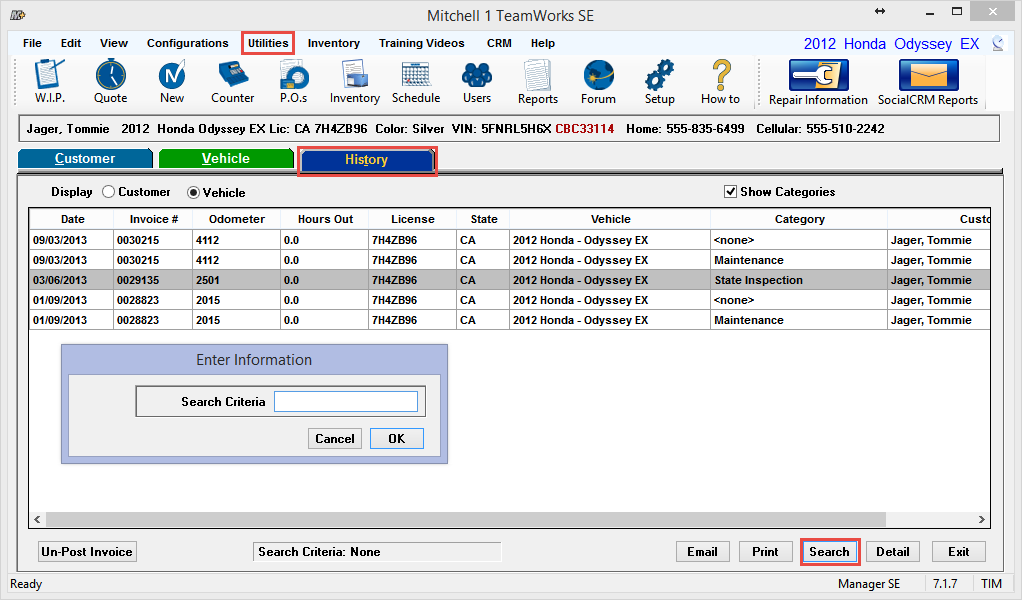Click the New toolbar icon
Viewport: 1022px width, 600px height.
point(172,81)
